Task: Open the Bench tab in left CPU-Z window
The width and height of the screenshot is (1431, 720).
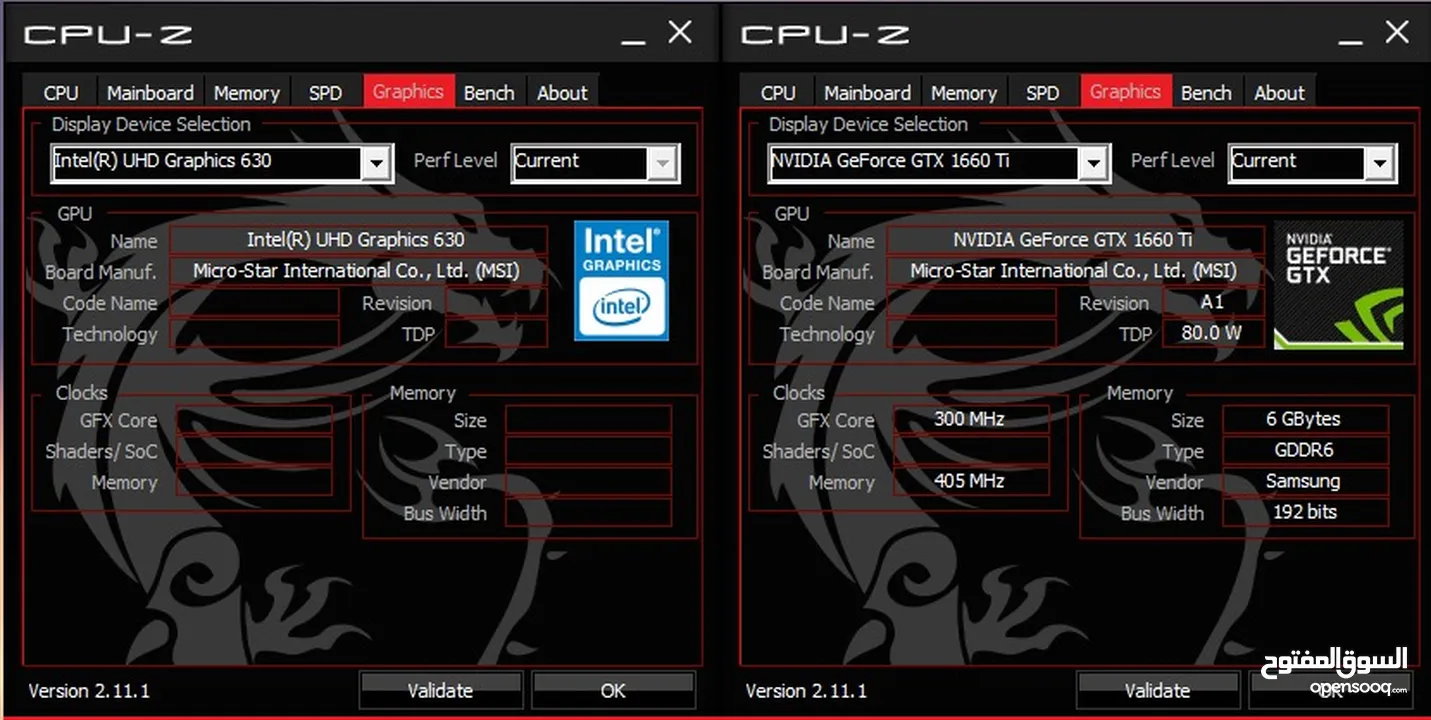Action: click(x=489, y=92)
